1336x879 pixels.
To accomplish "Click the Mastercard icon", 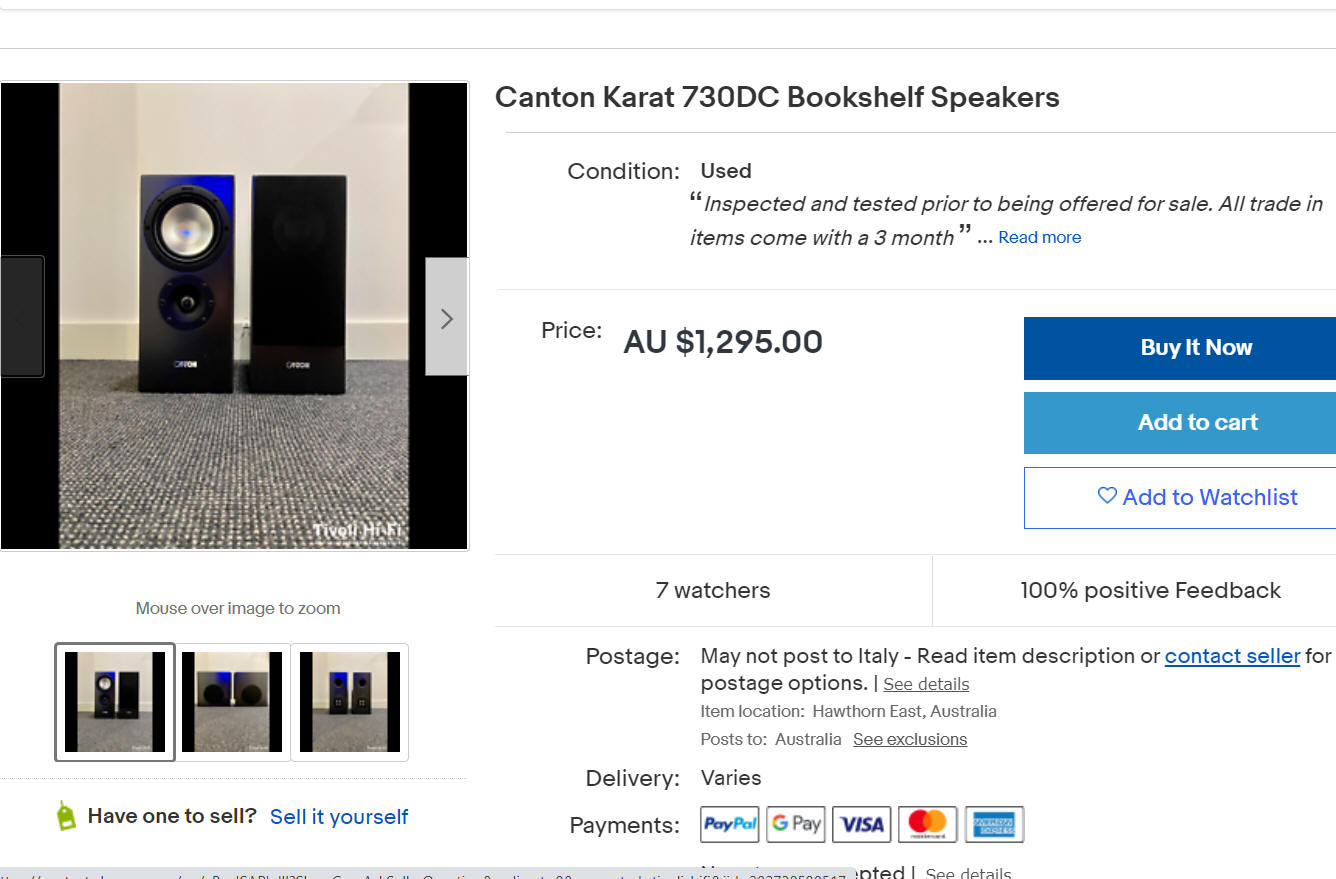I will click(927, 824).
